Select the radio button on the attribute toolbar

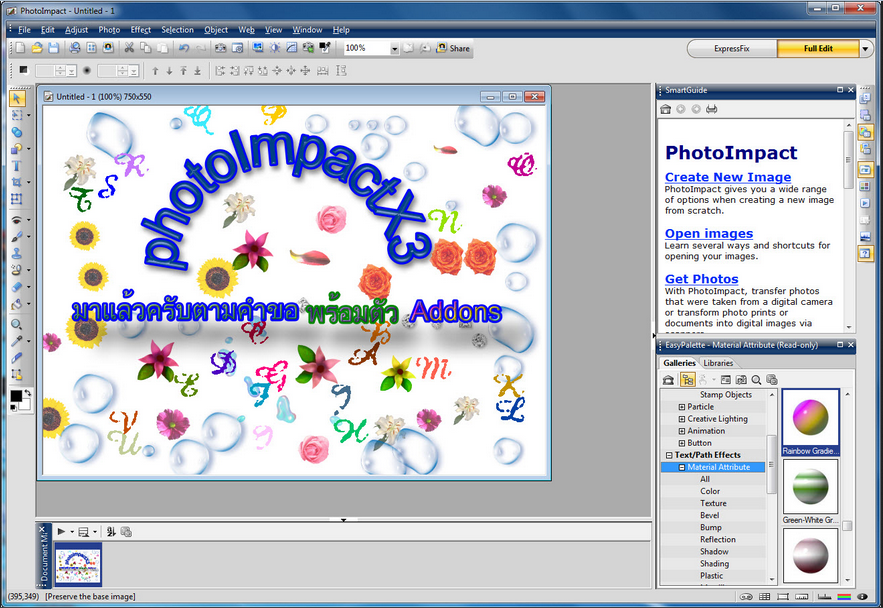pyautogui.click(x=87, y=70)
